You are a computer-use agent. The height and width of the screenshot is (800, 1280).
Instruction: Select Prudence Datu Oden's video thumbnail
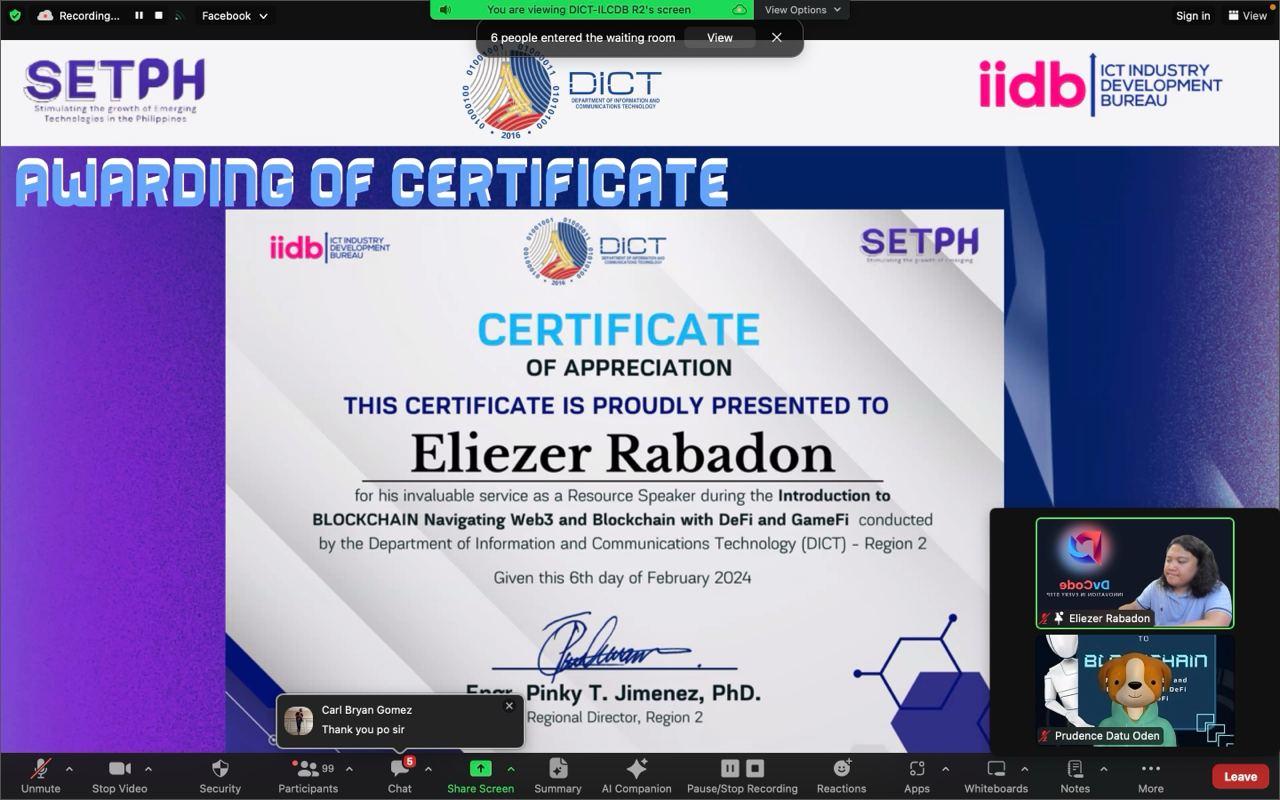[1135, 690]
